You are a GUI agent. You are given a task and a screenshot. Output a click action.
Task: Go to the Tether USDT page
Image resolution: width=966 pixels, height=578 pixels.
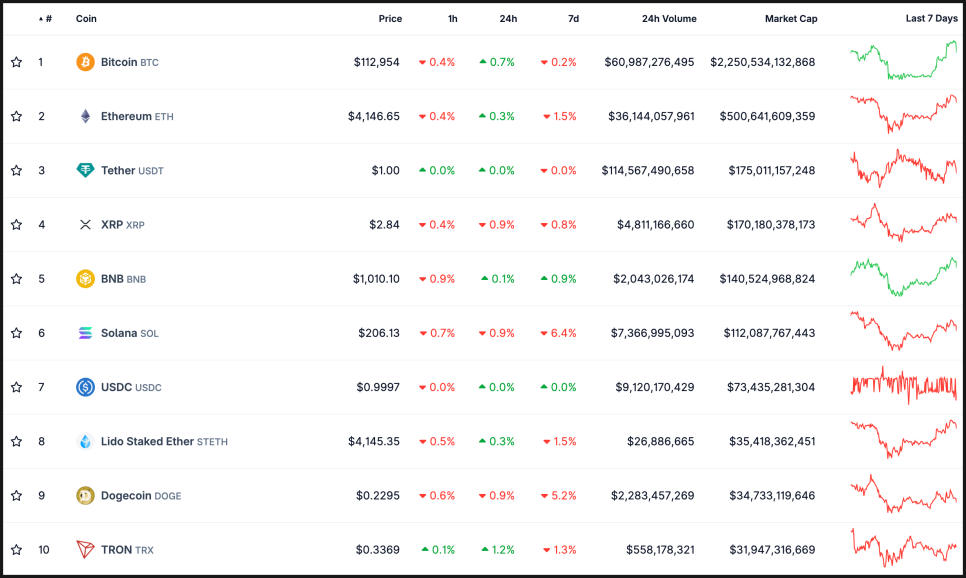132,170
